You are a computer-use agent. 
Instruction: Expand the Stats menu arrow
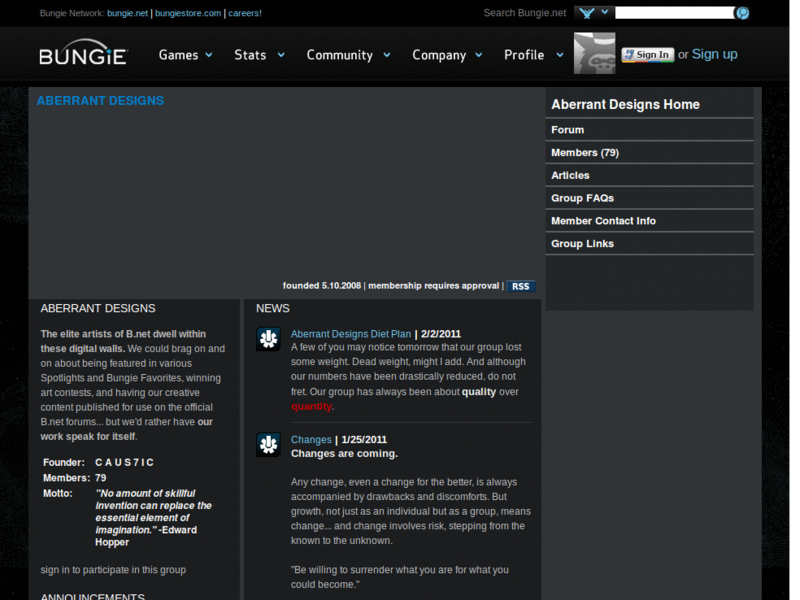pyautogui.click(x=281, y=55)
